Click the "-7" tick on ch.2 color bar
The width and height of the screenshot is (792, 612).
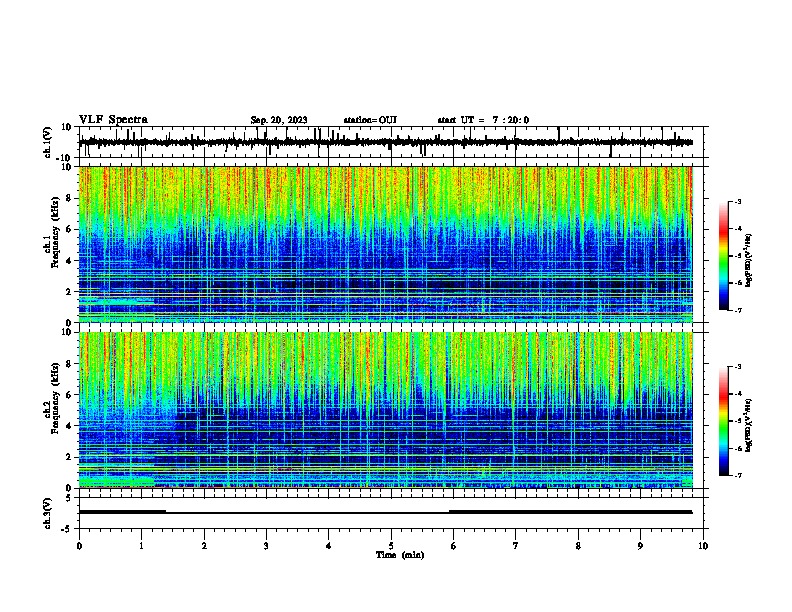(738, 476)
